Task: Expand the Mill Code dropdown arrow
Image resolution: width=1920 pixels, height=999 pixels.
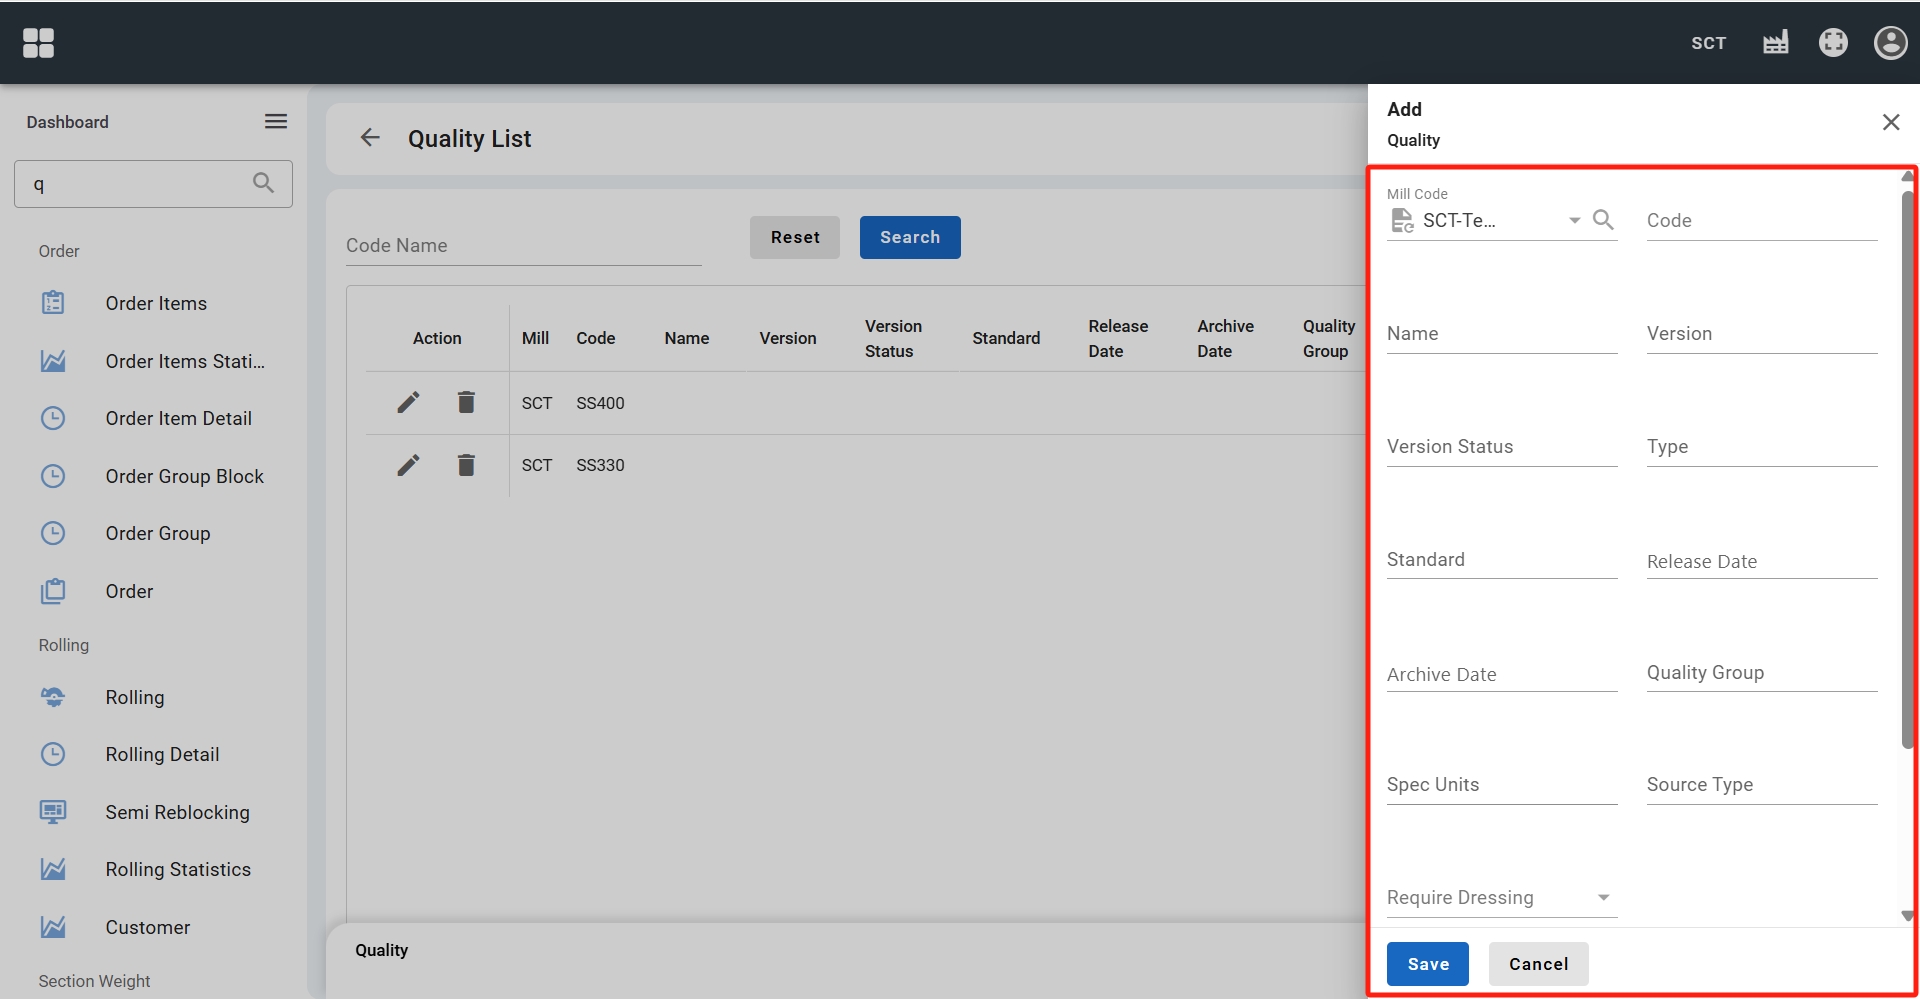Action: (1574, 220)
